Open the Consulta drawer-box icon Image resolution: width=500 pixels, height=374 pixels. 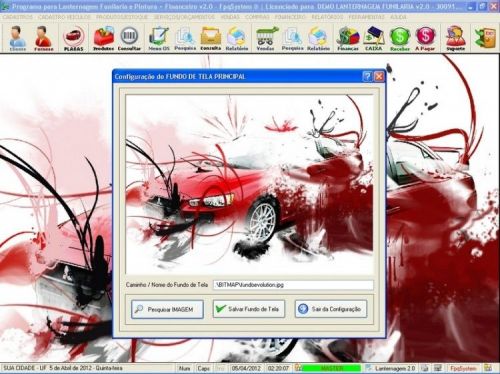(211, 39)
